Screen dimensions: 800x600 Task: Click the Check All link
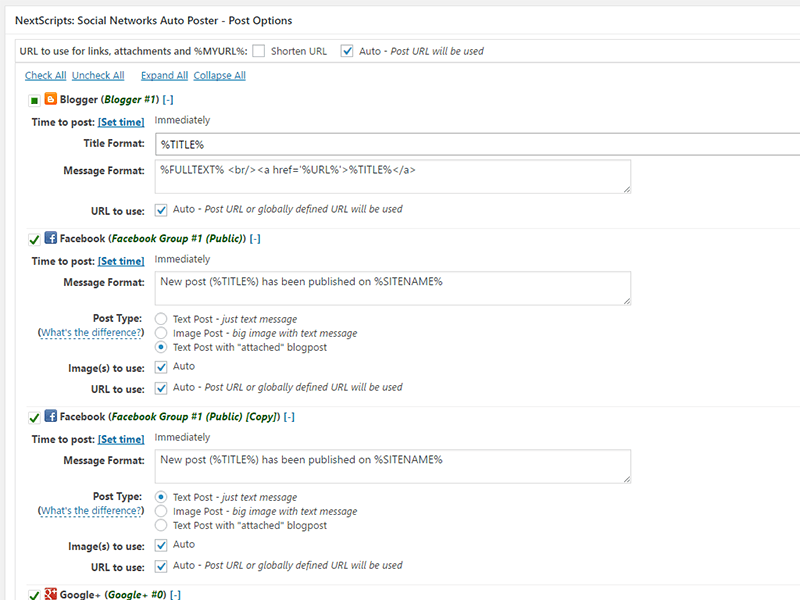(x=45, y=75)
